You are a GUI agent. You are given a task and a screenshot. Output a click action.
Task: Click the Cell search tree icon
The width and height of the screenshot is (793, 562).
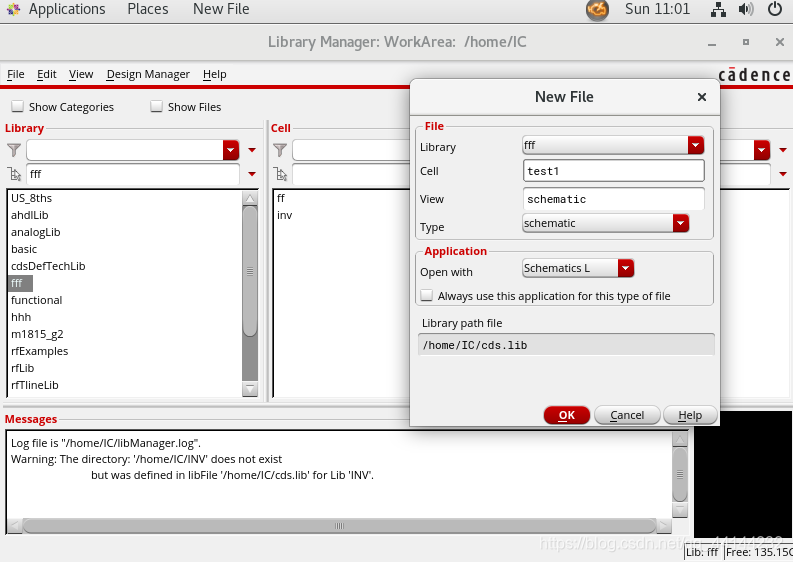click(x=280, y=174)
